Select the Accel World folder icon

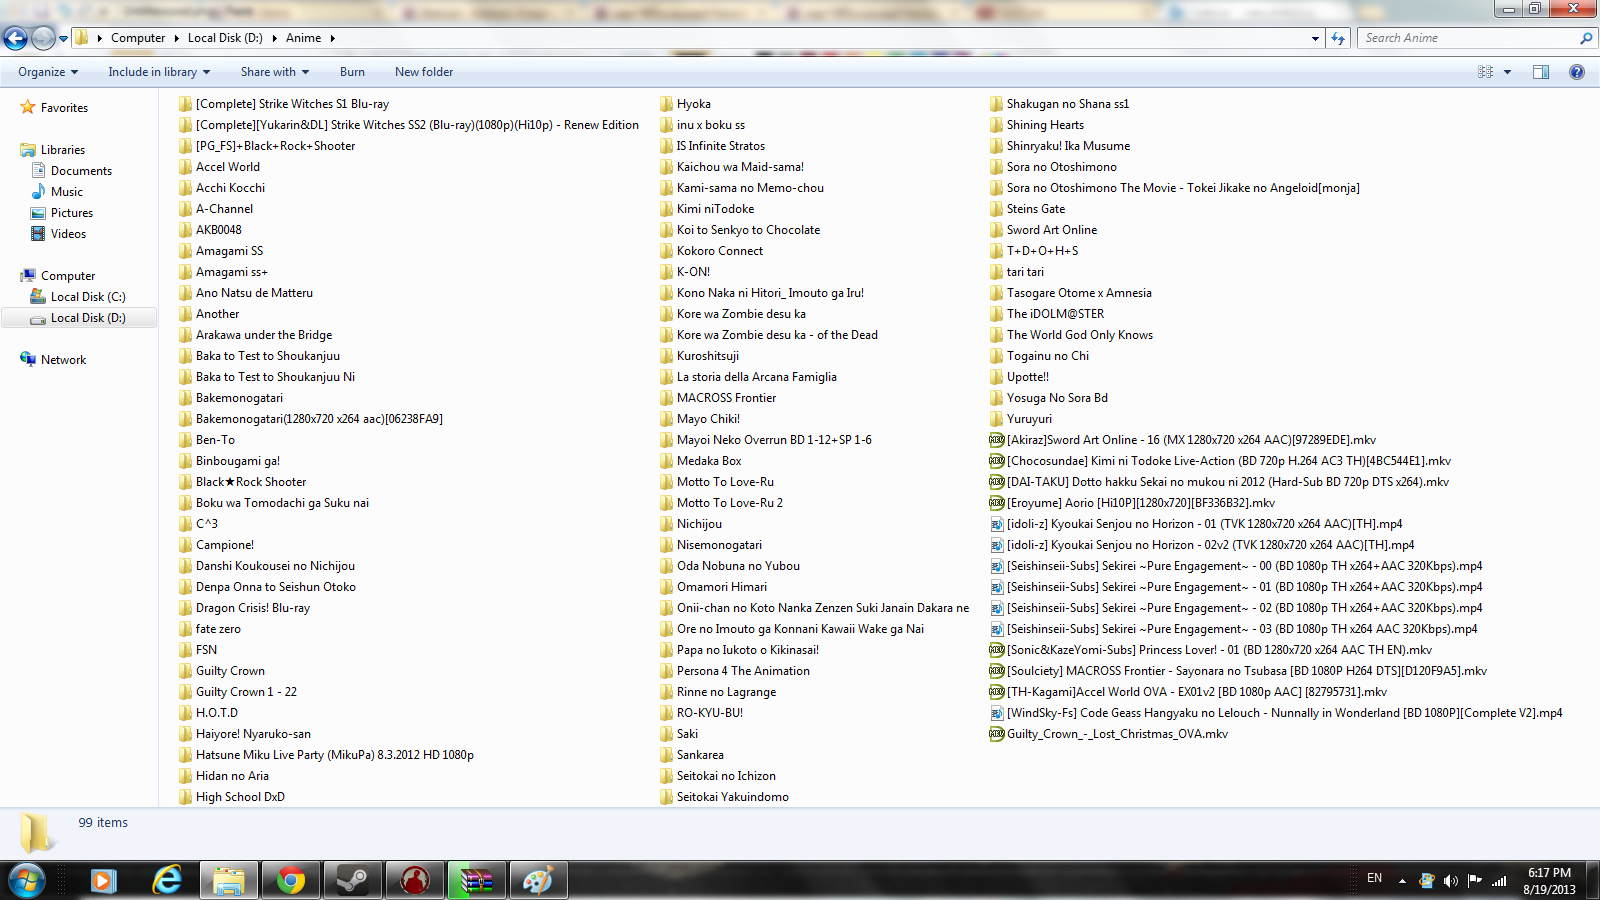point(185,167)
